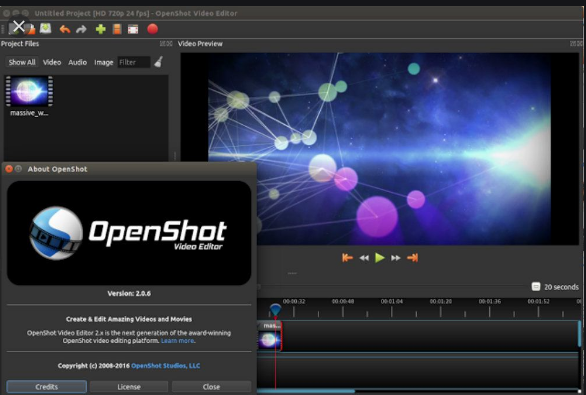Viewport: 586px width, 395px height.
Task: Select the Image filter tab
Action: coord(104,62)
